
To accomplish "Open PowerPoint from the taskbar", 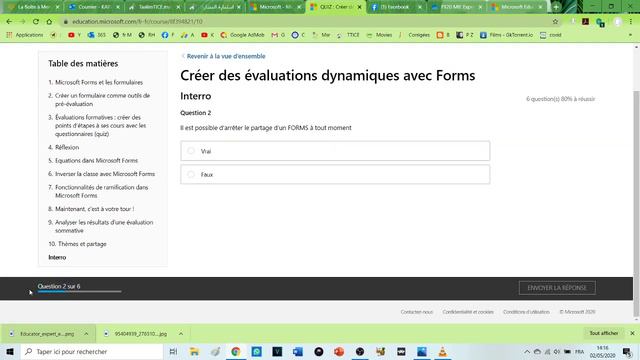I will tap(339, 351).
